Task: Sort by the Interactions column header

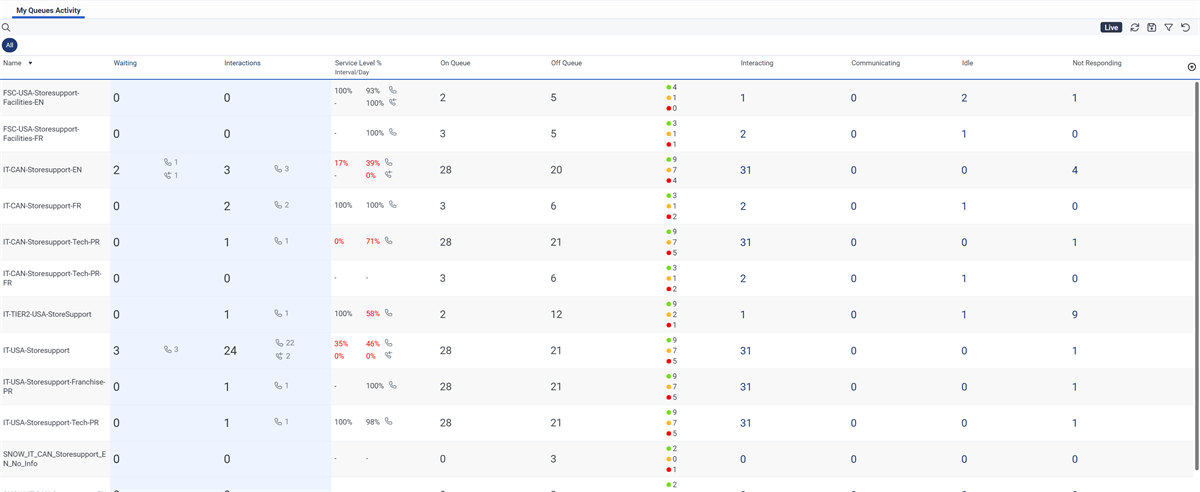Action: pos(242,63)
